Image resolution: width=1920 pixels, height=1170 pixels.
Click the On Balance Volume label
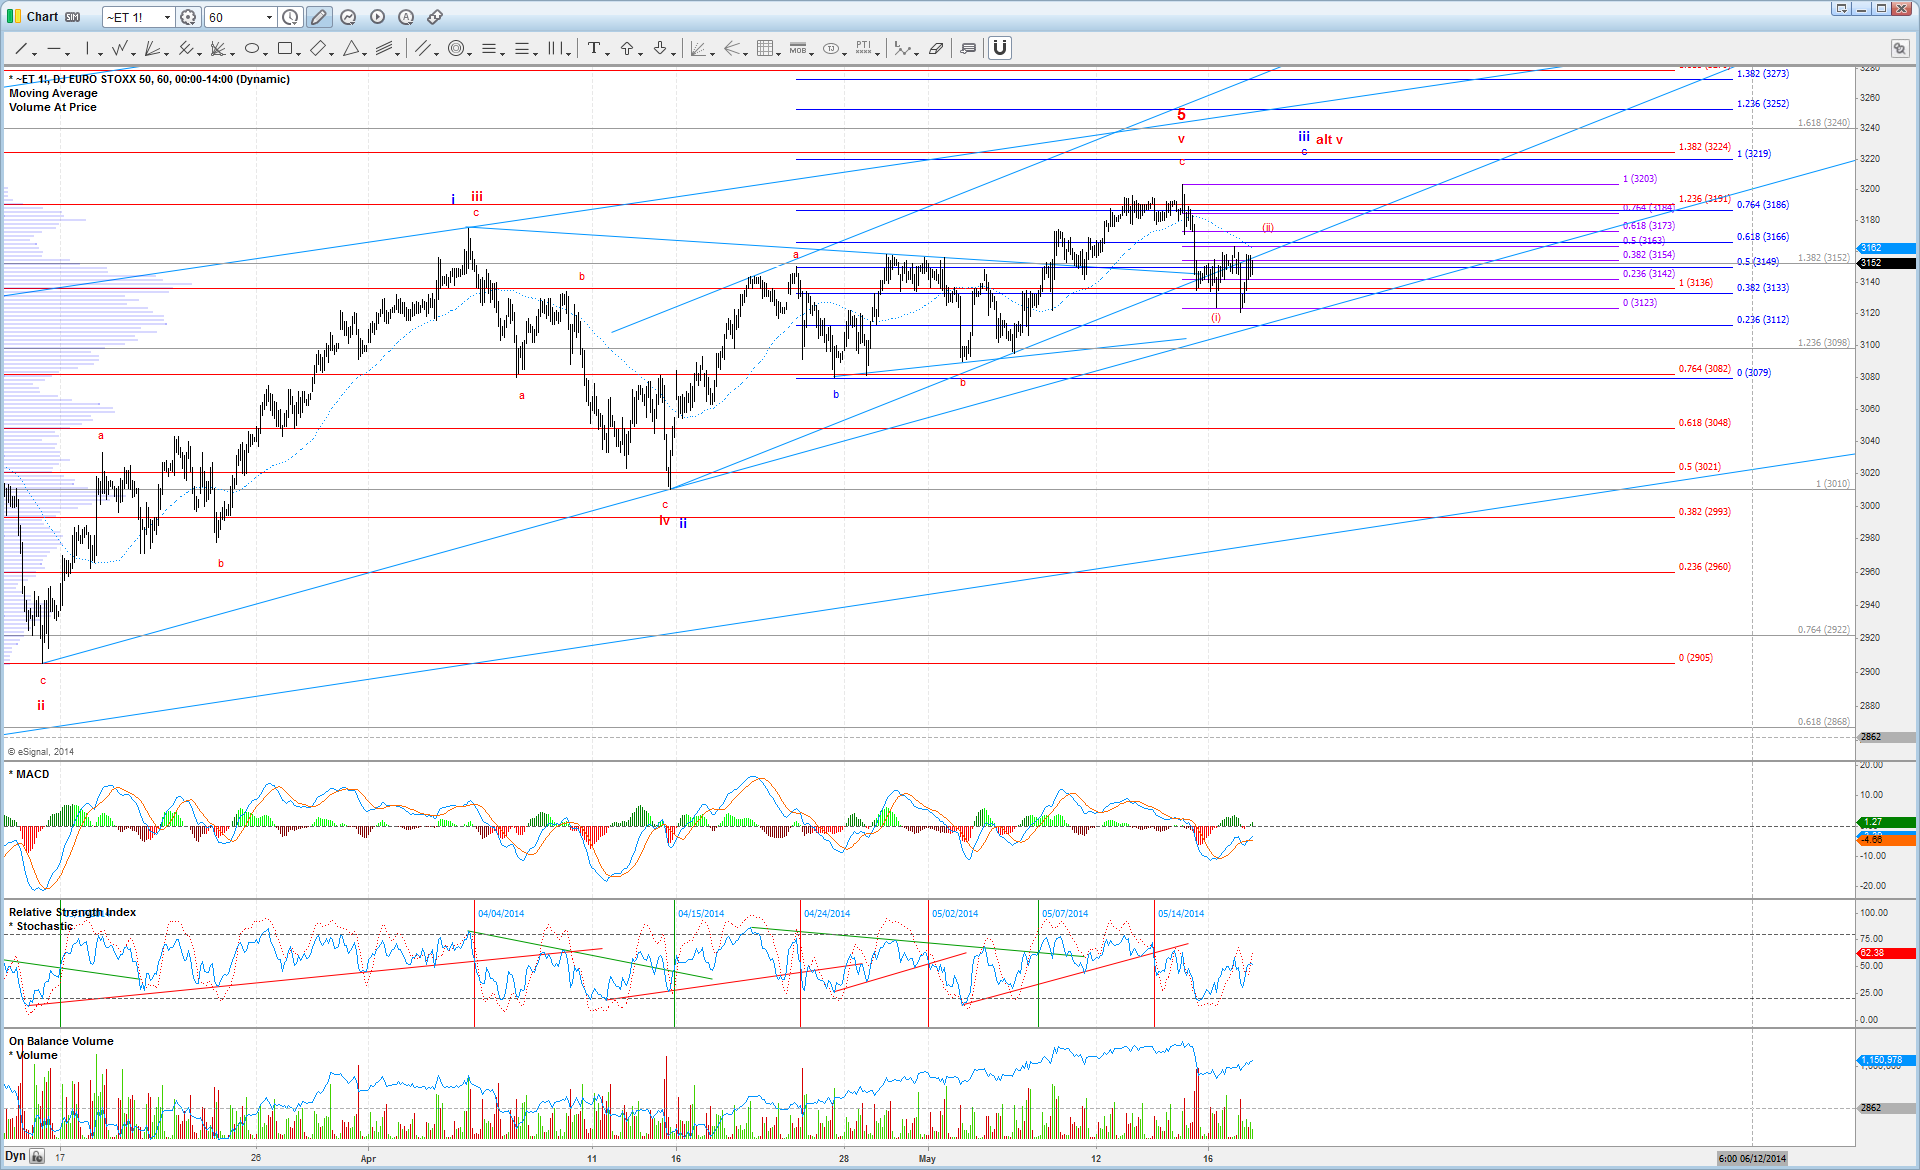pos(61,1041)
